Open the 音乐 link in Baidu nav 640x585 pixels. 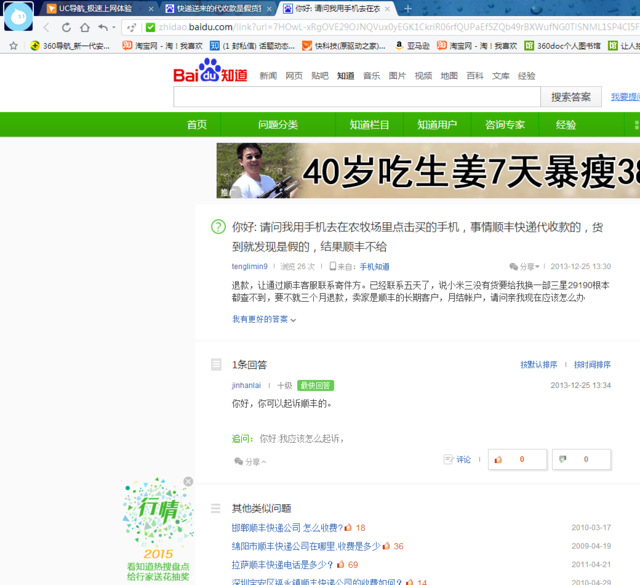(x=371, y=76)
